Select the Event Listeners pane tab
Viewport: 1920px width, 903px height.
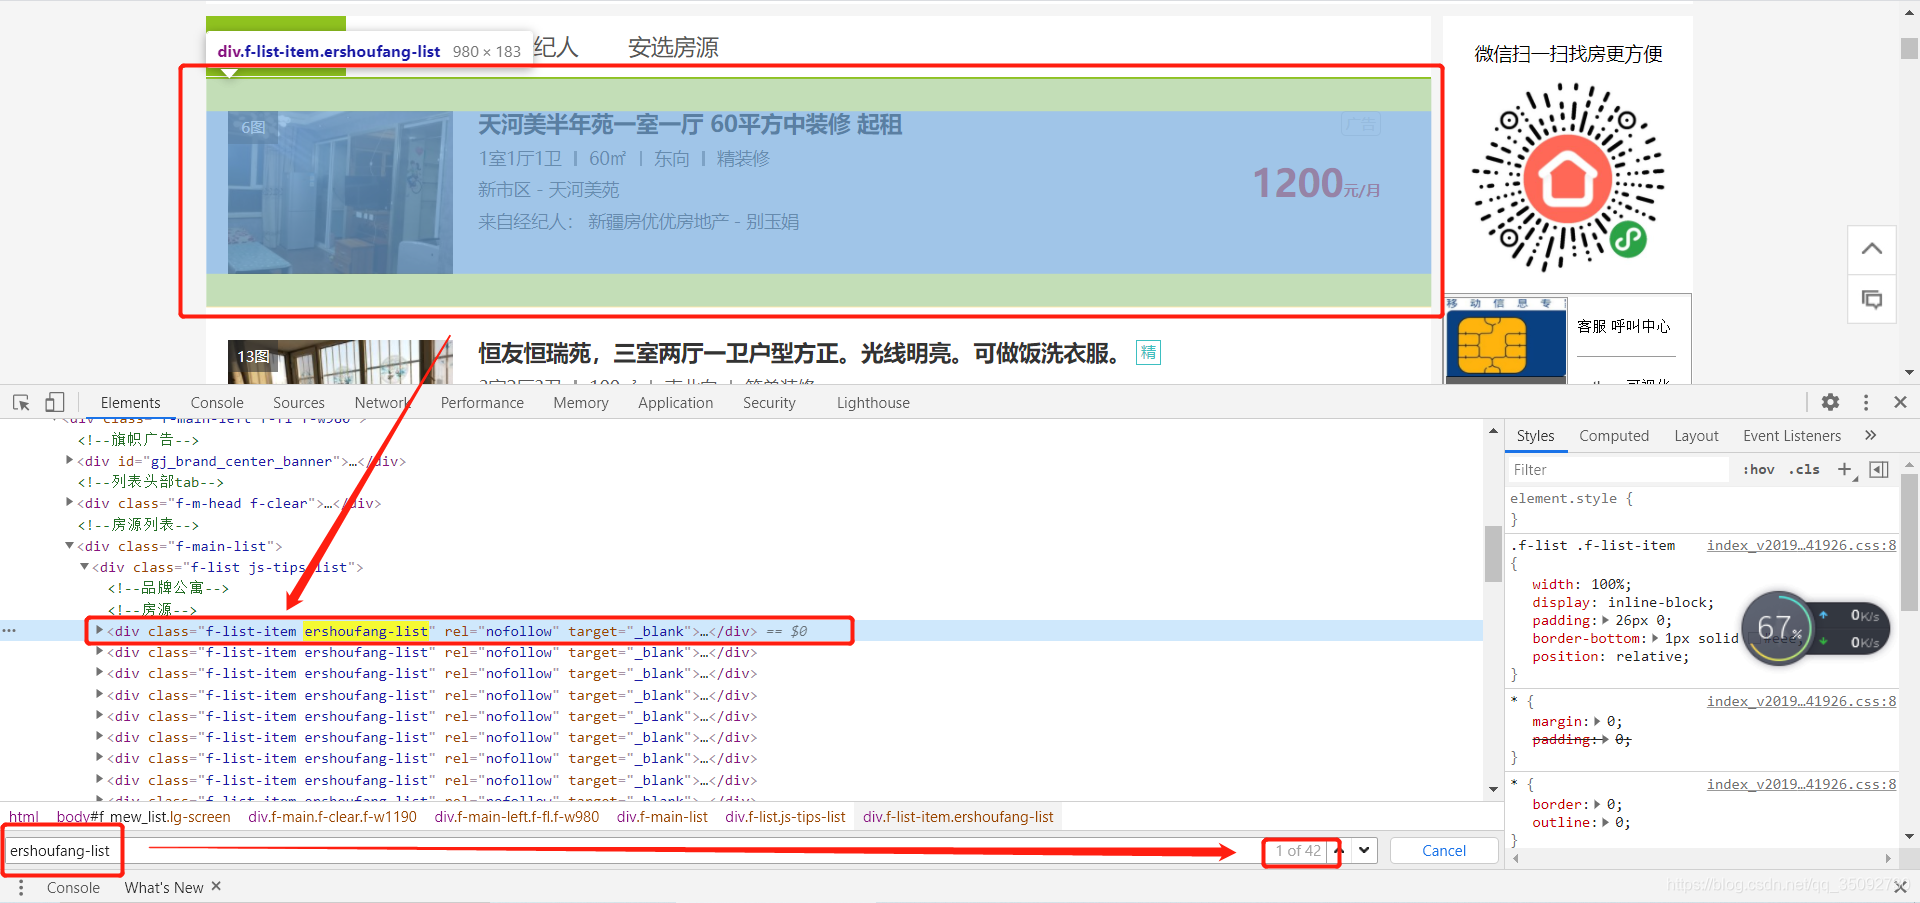(x=1792, y=435)
